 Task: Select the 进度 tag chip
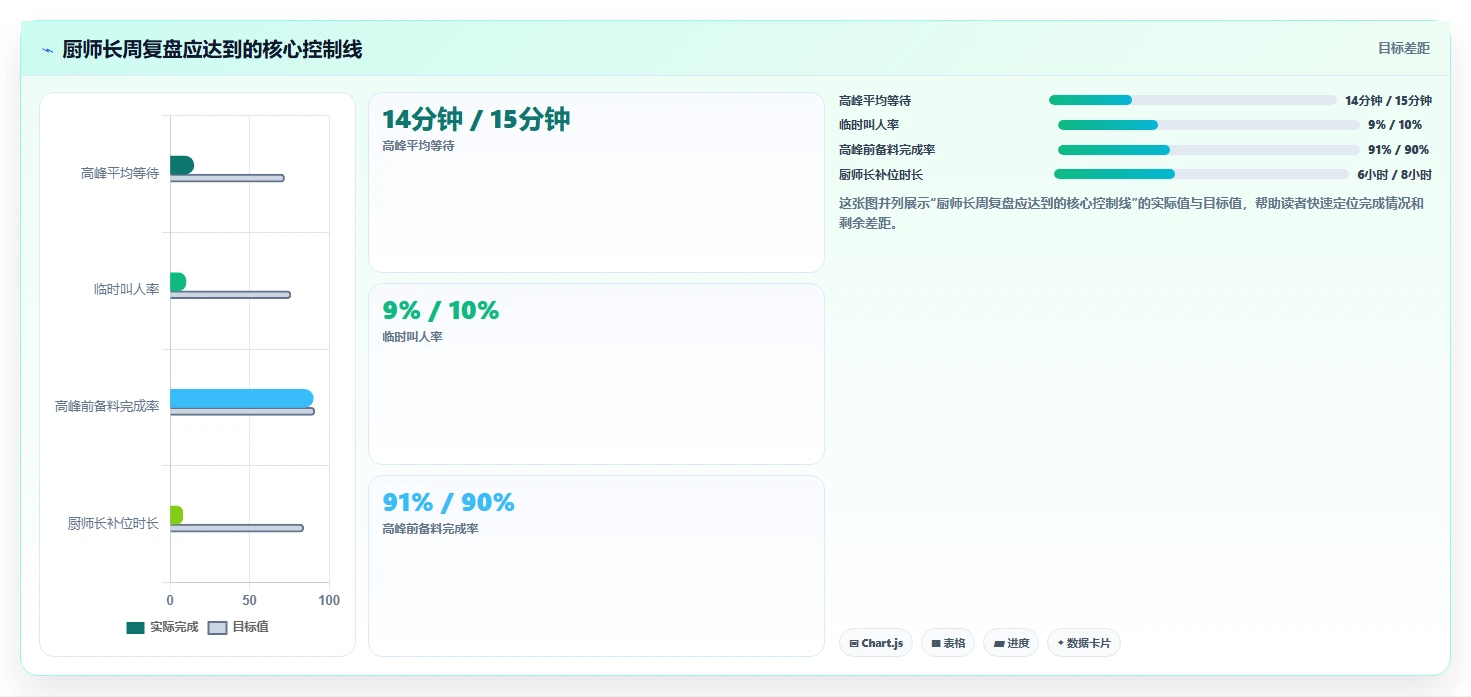click(x=1011, y=643)
